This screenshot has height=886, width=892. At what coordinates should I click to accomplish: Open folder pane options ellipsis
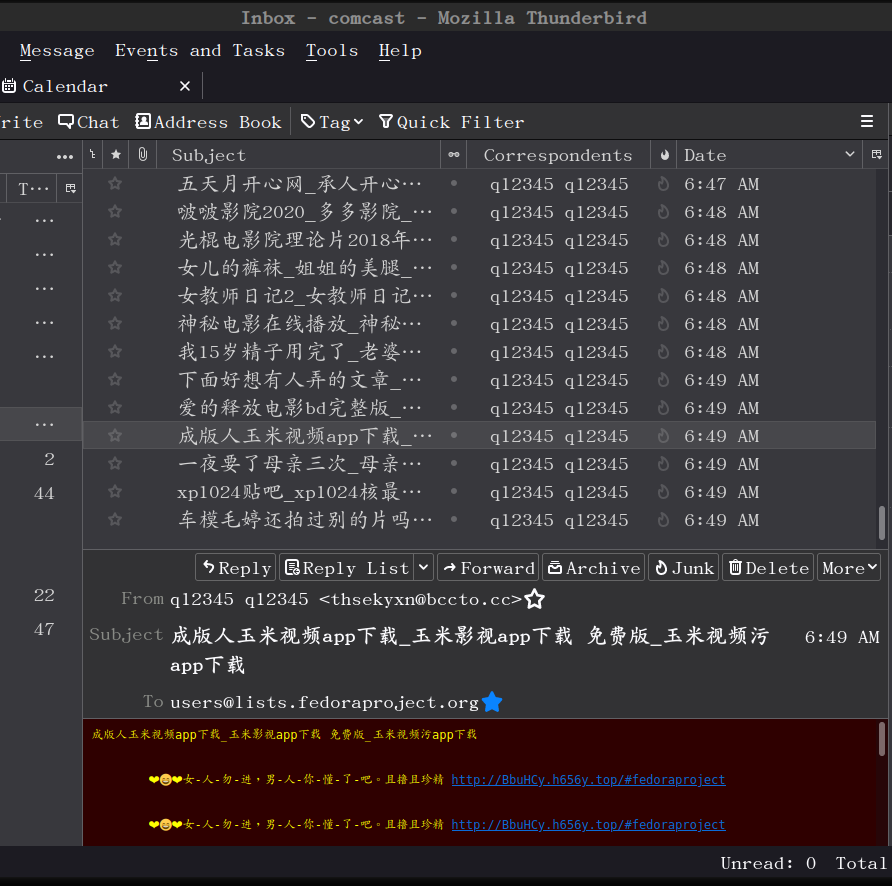[65, 156]
